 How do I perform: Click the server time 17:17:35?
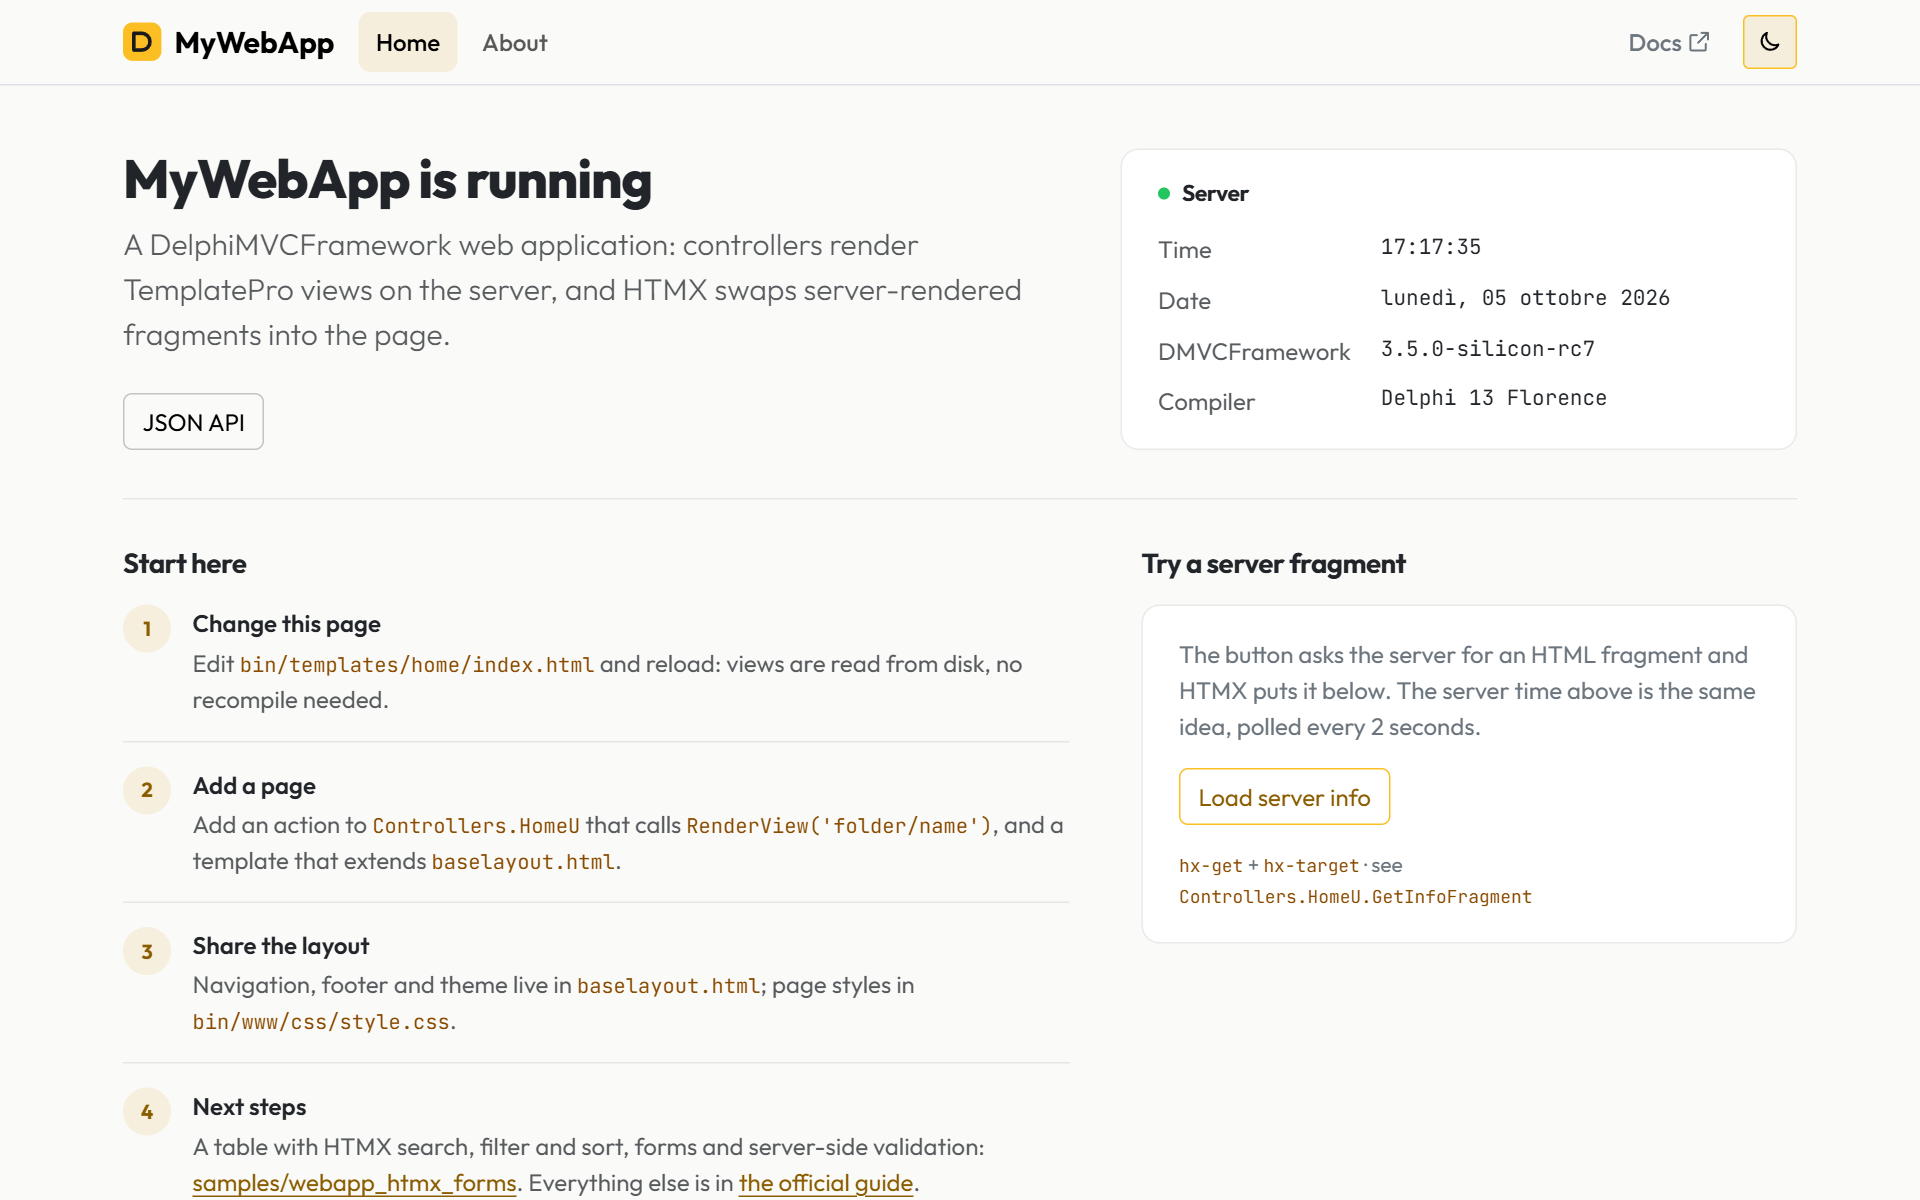(x=1431, y=247)
